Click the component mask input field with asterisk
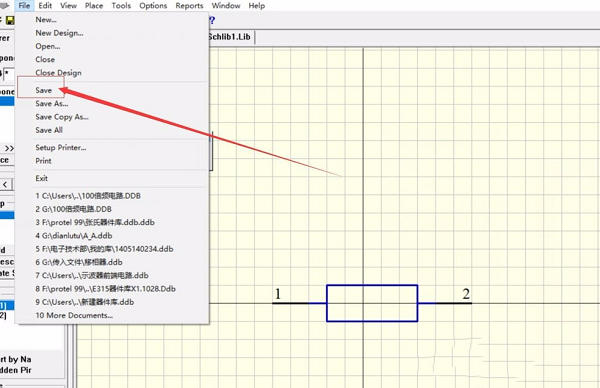 pos(8,73)
